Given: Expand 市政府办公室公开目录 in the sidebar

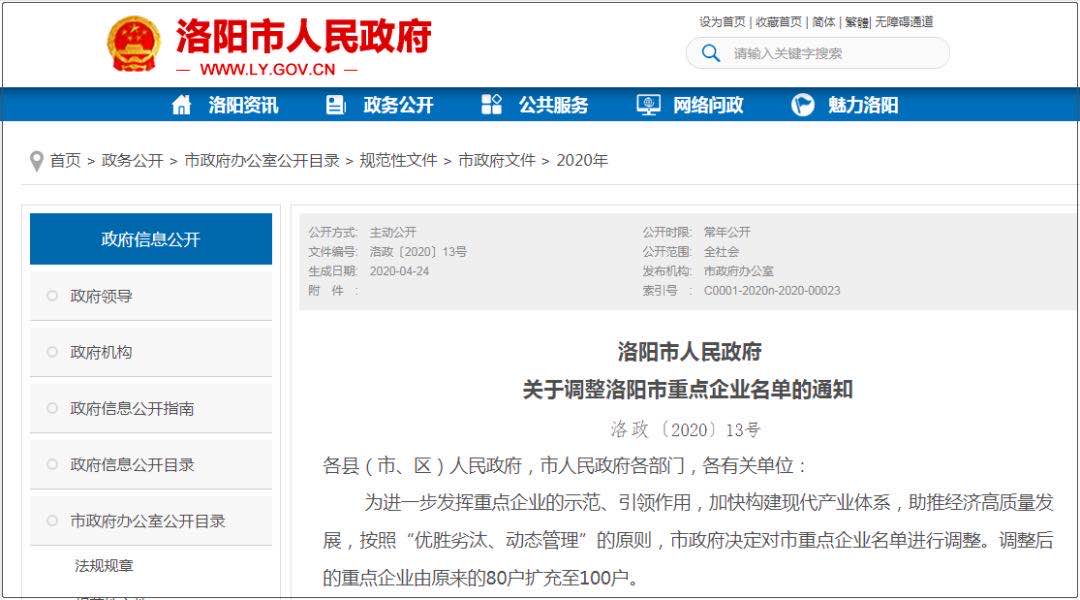Looking at the screenshot, I should click(x=147, y=521).
